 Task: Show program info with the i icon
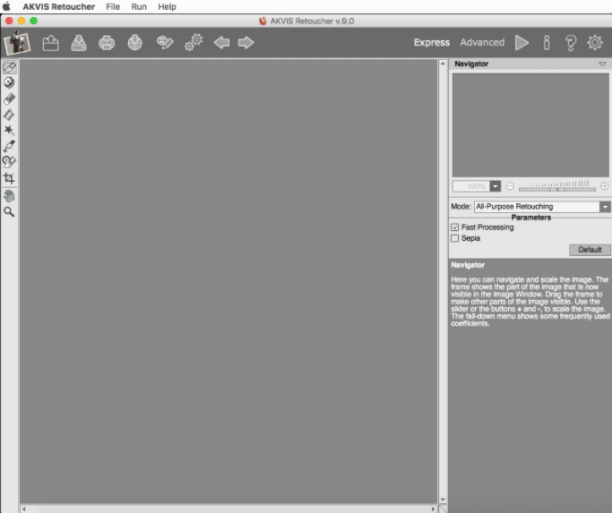click(546, 43)
